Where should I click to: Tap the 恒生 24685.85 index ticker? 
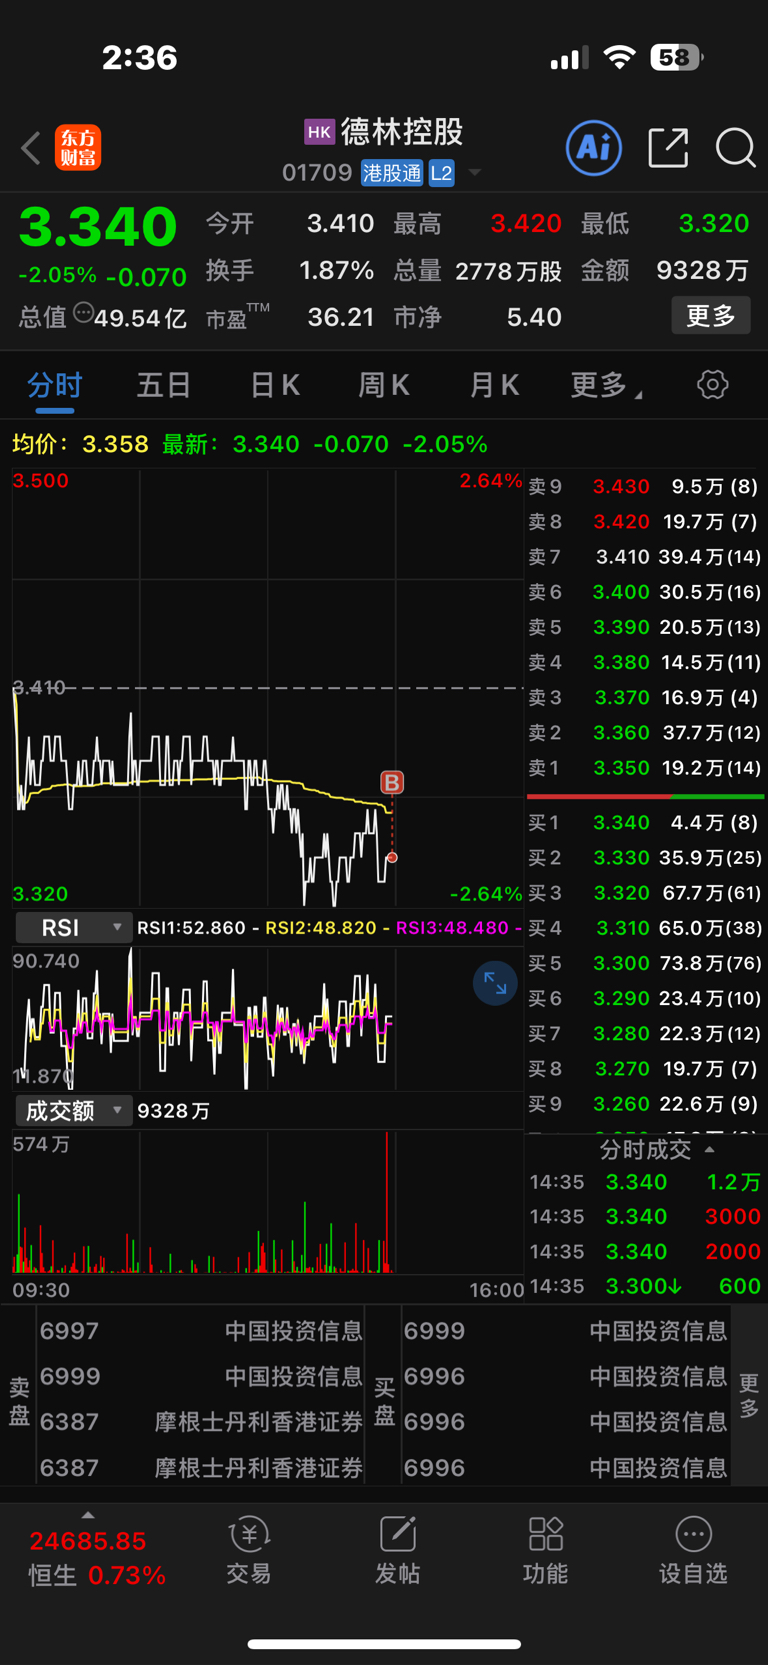(x=97, y=1558)
